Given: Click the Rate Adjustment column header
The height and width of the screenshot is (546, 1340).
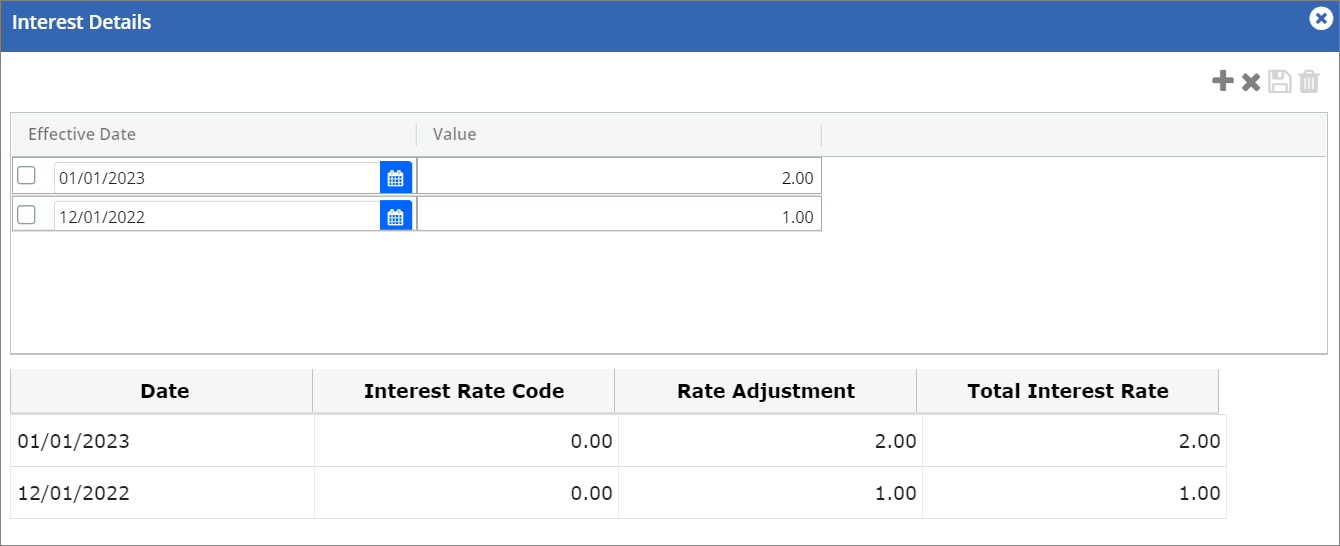Looking at the screenshot, I should 766,391.
